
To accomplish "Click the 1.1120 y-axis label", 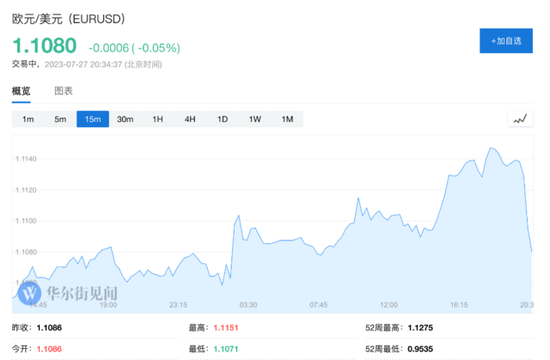I will tap(26, 190).
